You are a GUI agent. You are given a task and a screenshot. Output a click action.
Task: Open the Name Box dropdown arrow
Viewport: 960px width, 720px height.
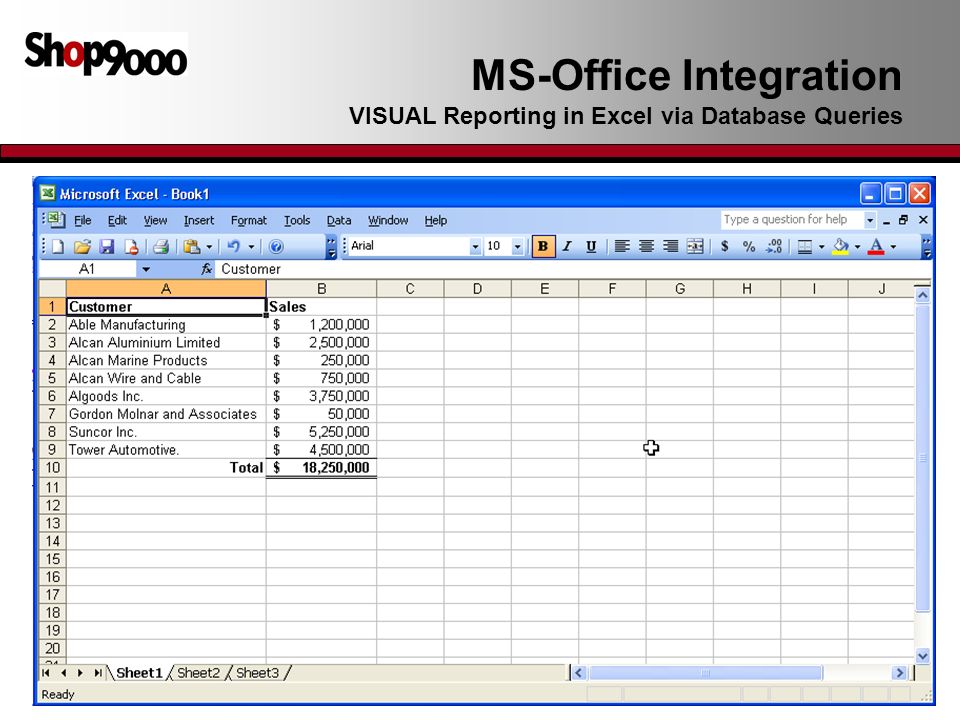pos(146,269)
